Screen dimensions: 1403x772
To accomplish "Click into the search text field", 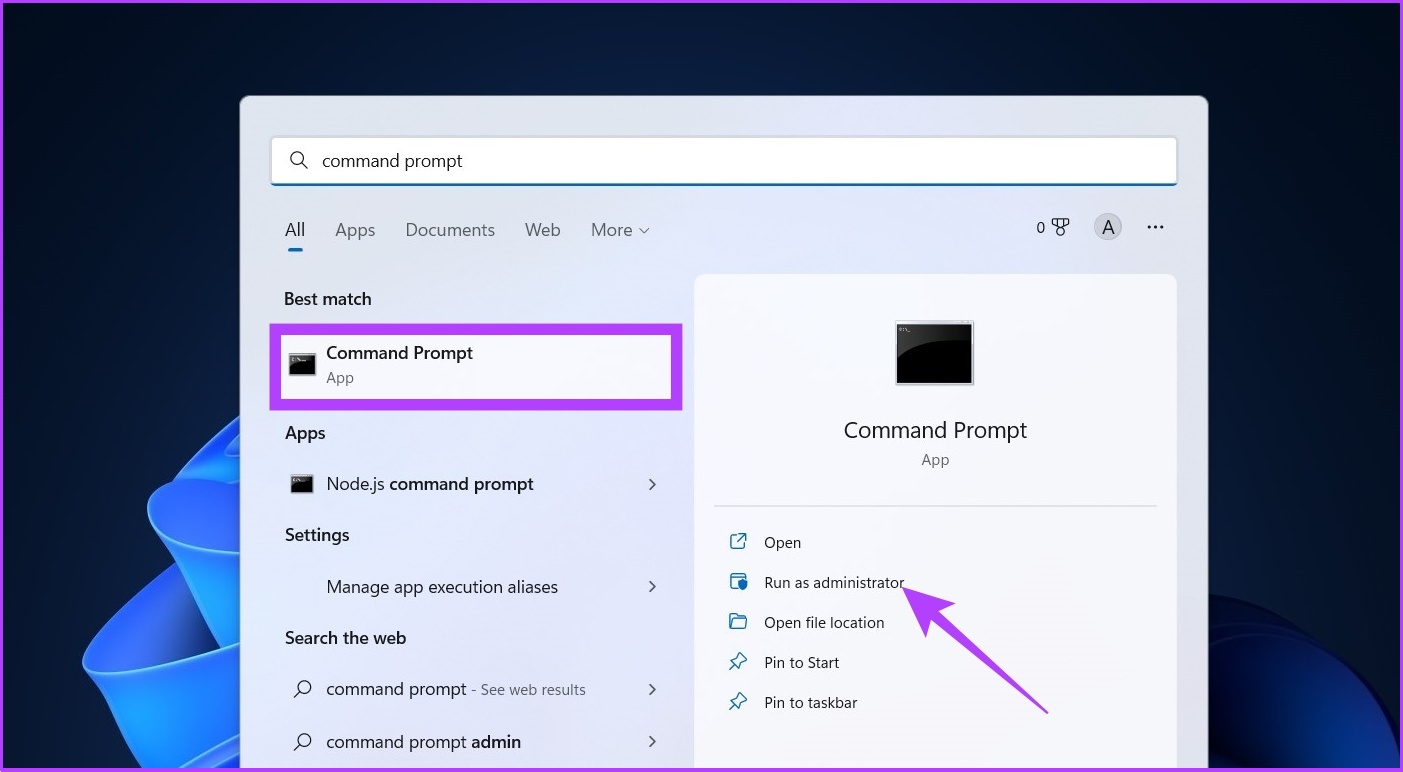I will (x=724, y=160).
